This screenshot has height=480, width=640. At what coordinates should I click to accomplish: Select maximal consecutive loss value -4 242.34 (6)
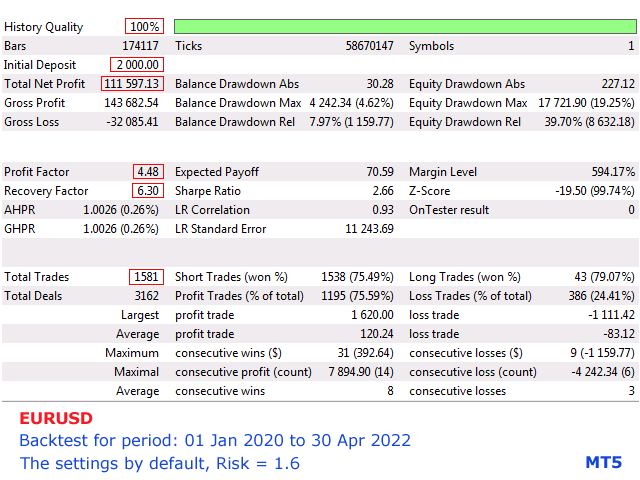click(604, 372)
